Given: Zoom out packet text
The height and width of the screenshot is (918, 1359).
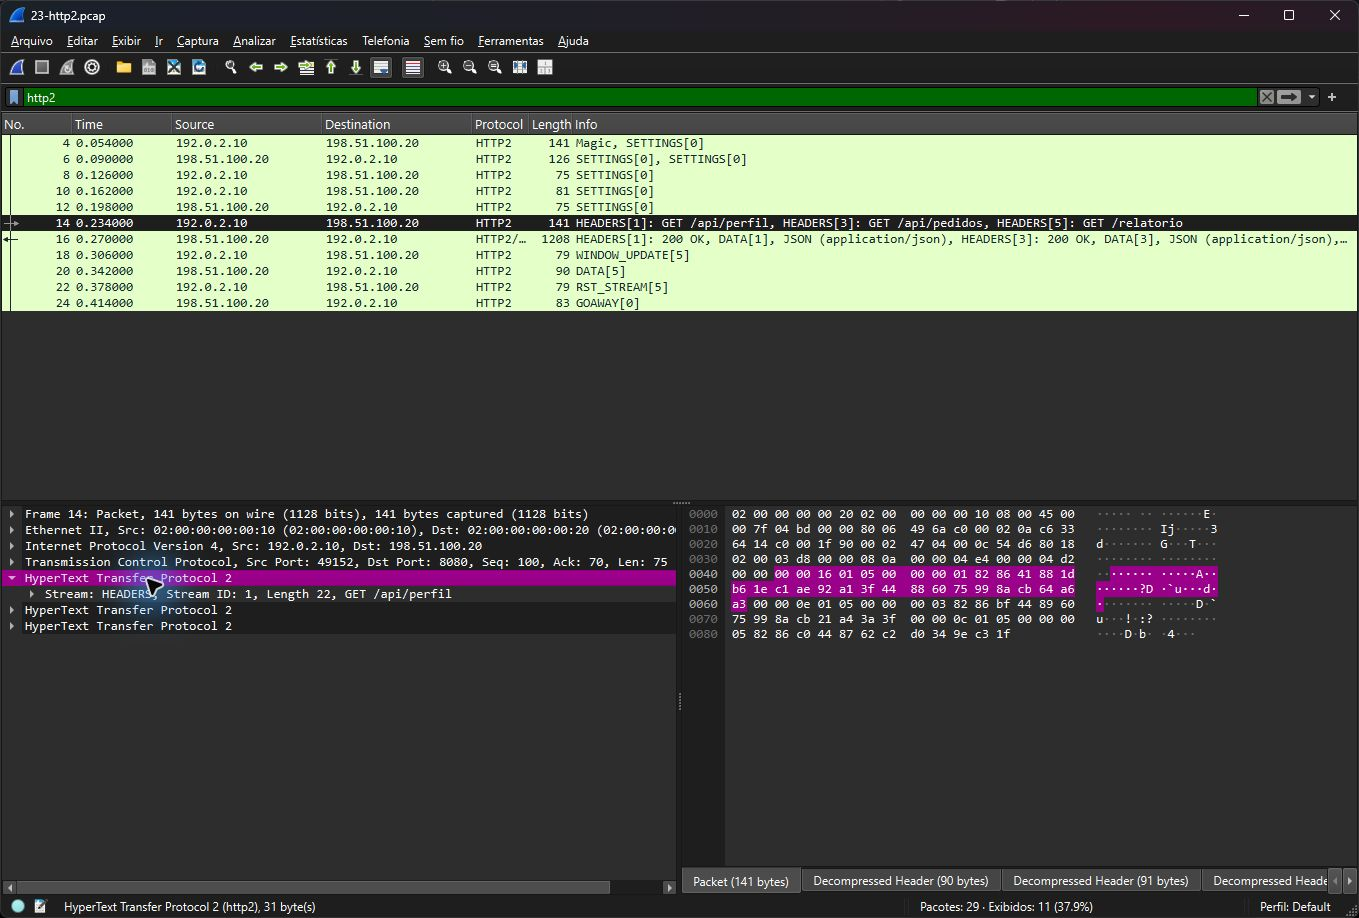Looking at the screenshot, I should (469, 67).
